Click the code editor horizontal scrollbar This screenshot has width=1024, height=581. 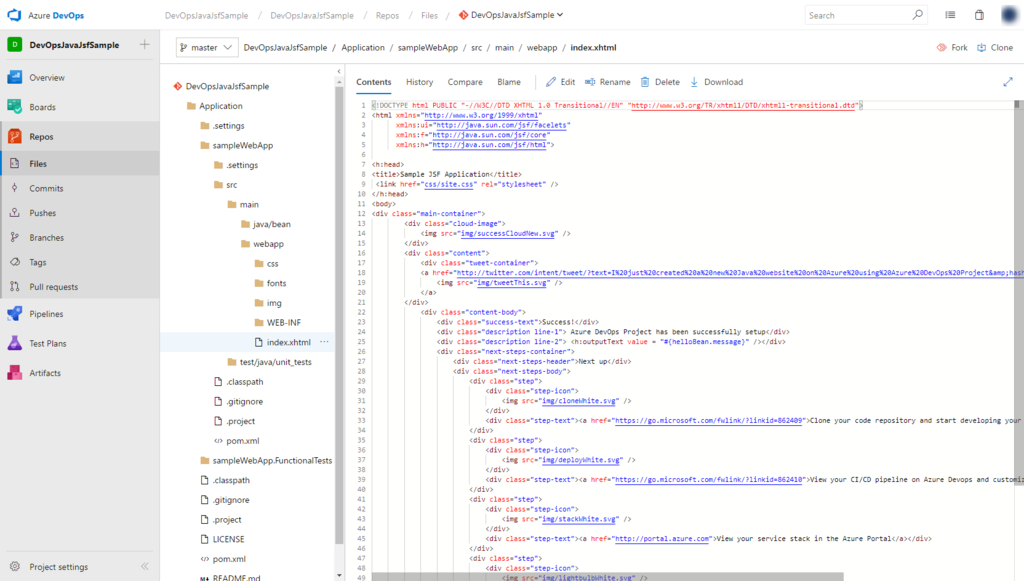[x=607, y=577]
